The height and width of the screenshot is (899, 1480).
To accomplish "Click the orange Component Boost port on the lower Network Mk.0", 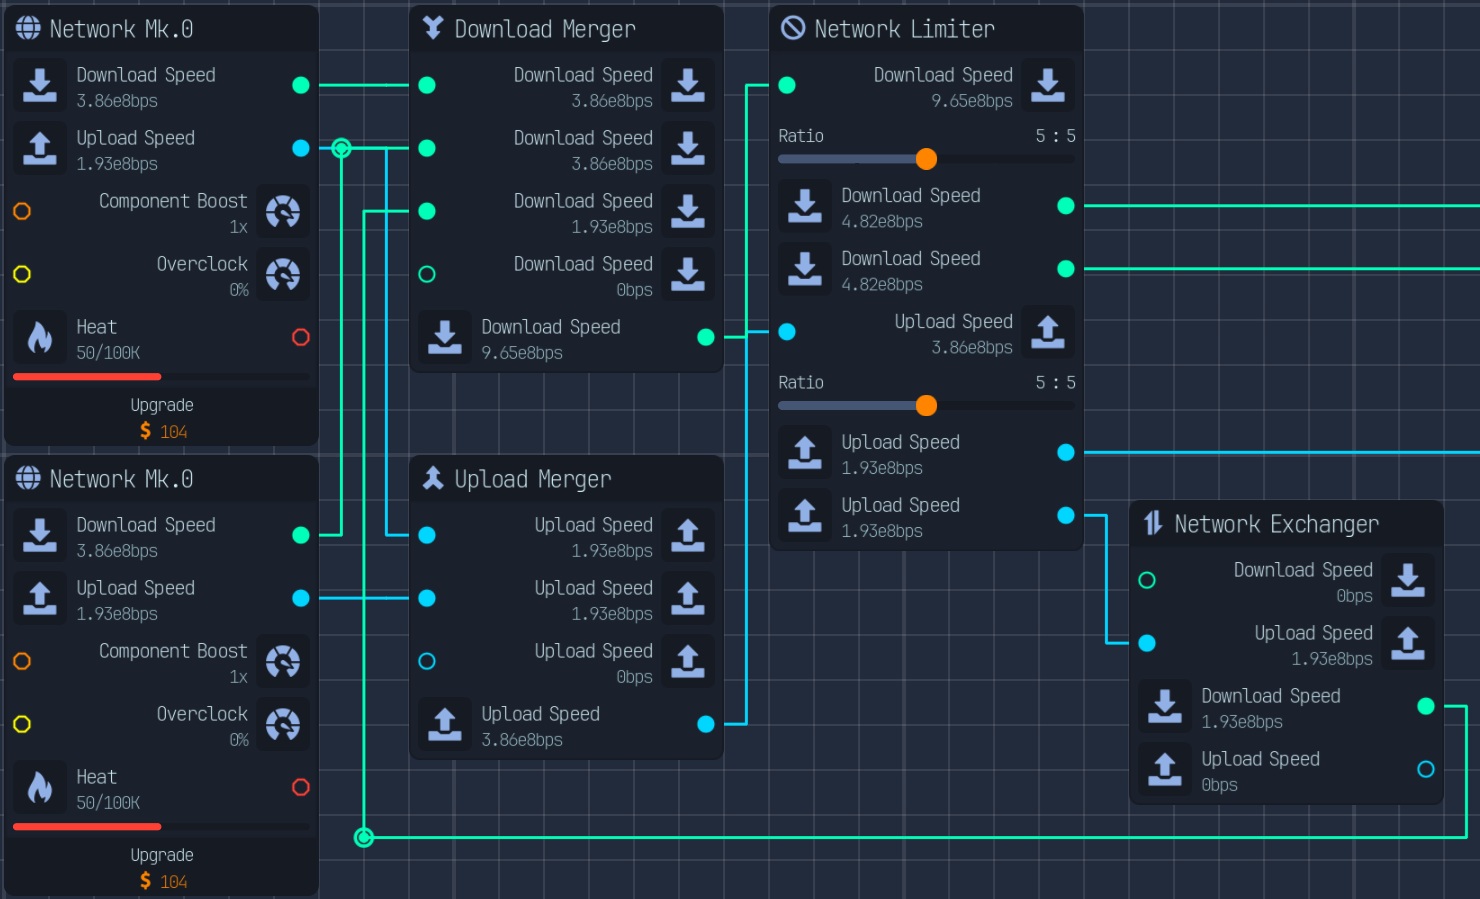I will [22, 661].
